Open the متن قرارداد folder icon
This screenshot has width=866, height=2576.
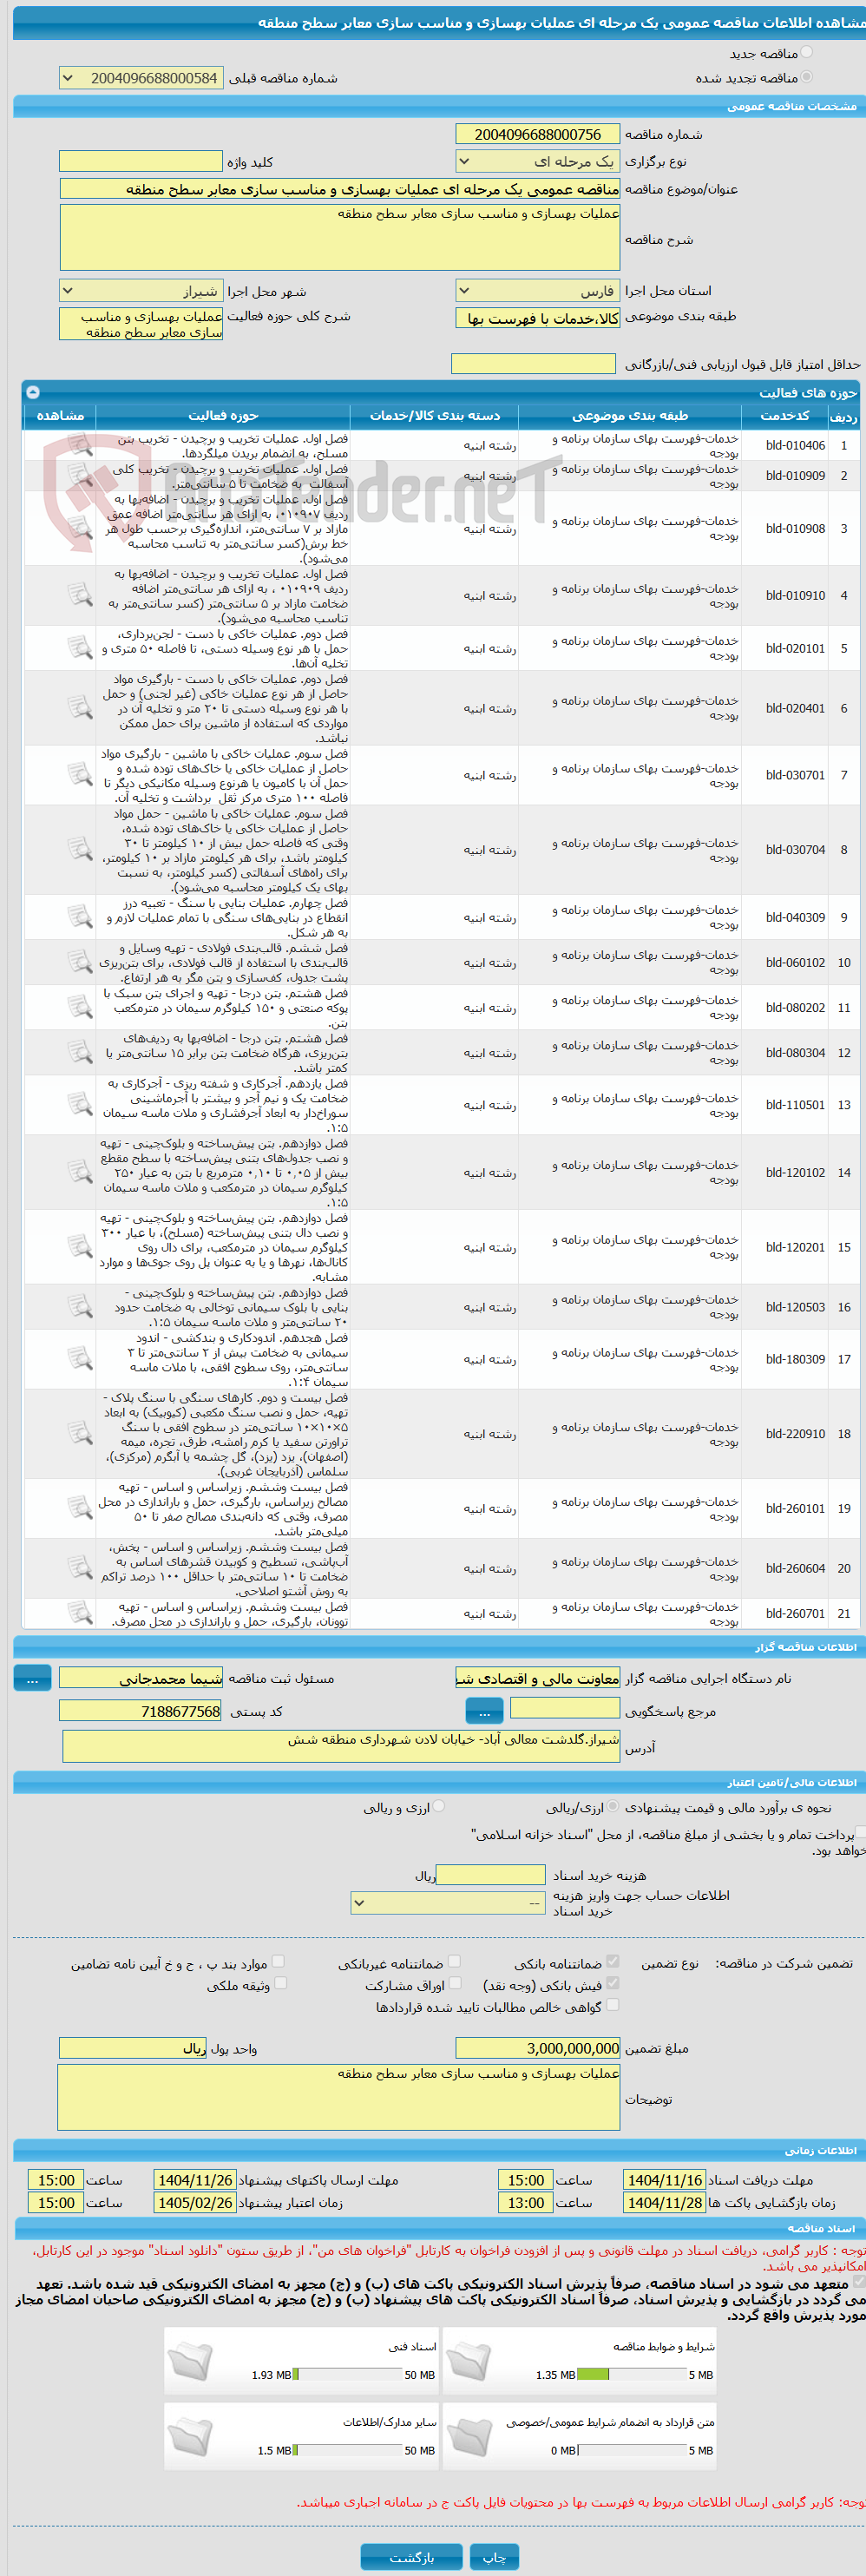pyautogui.click(x=469, y=2438)
